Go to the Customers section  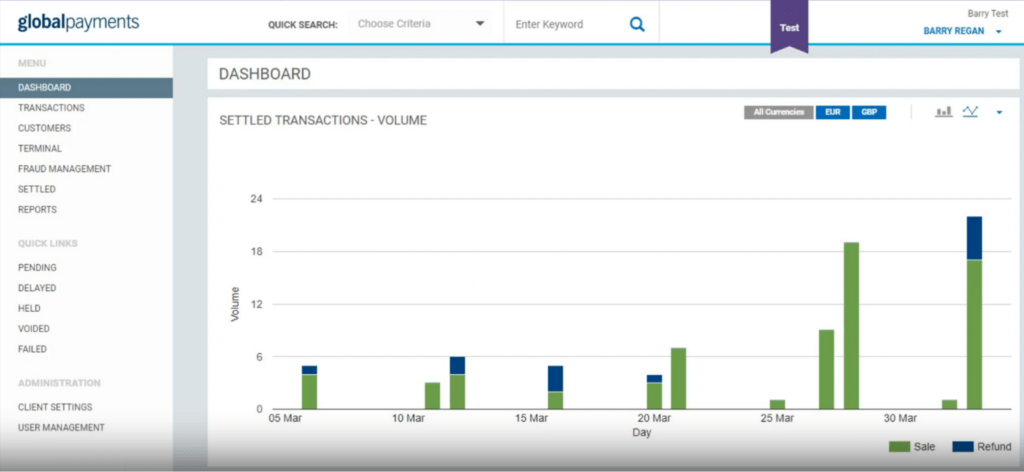pyautogui.click(x=44, y=128)
